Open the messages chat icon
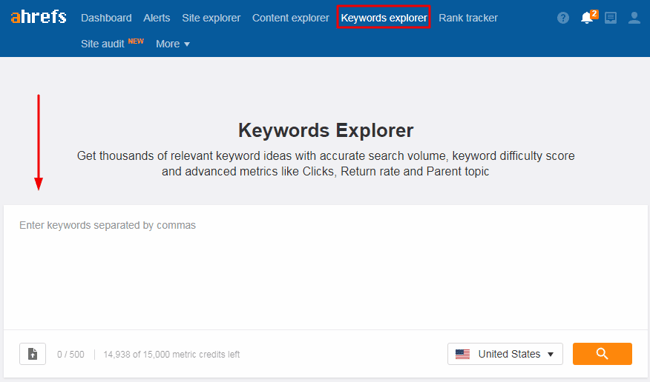 click(x=611, y=18)
